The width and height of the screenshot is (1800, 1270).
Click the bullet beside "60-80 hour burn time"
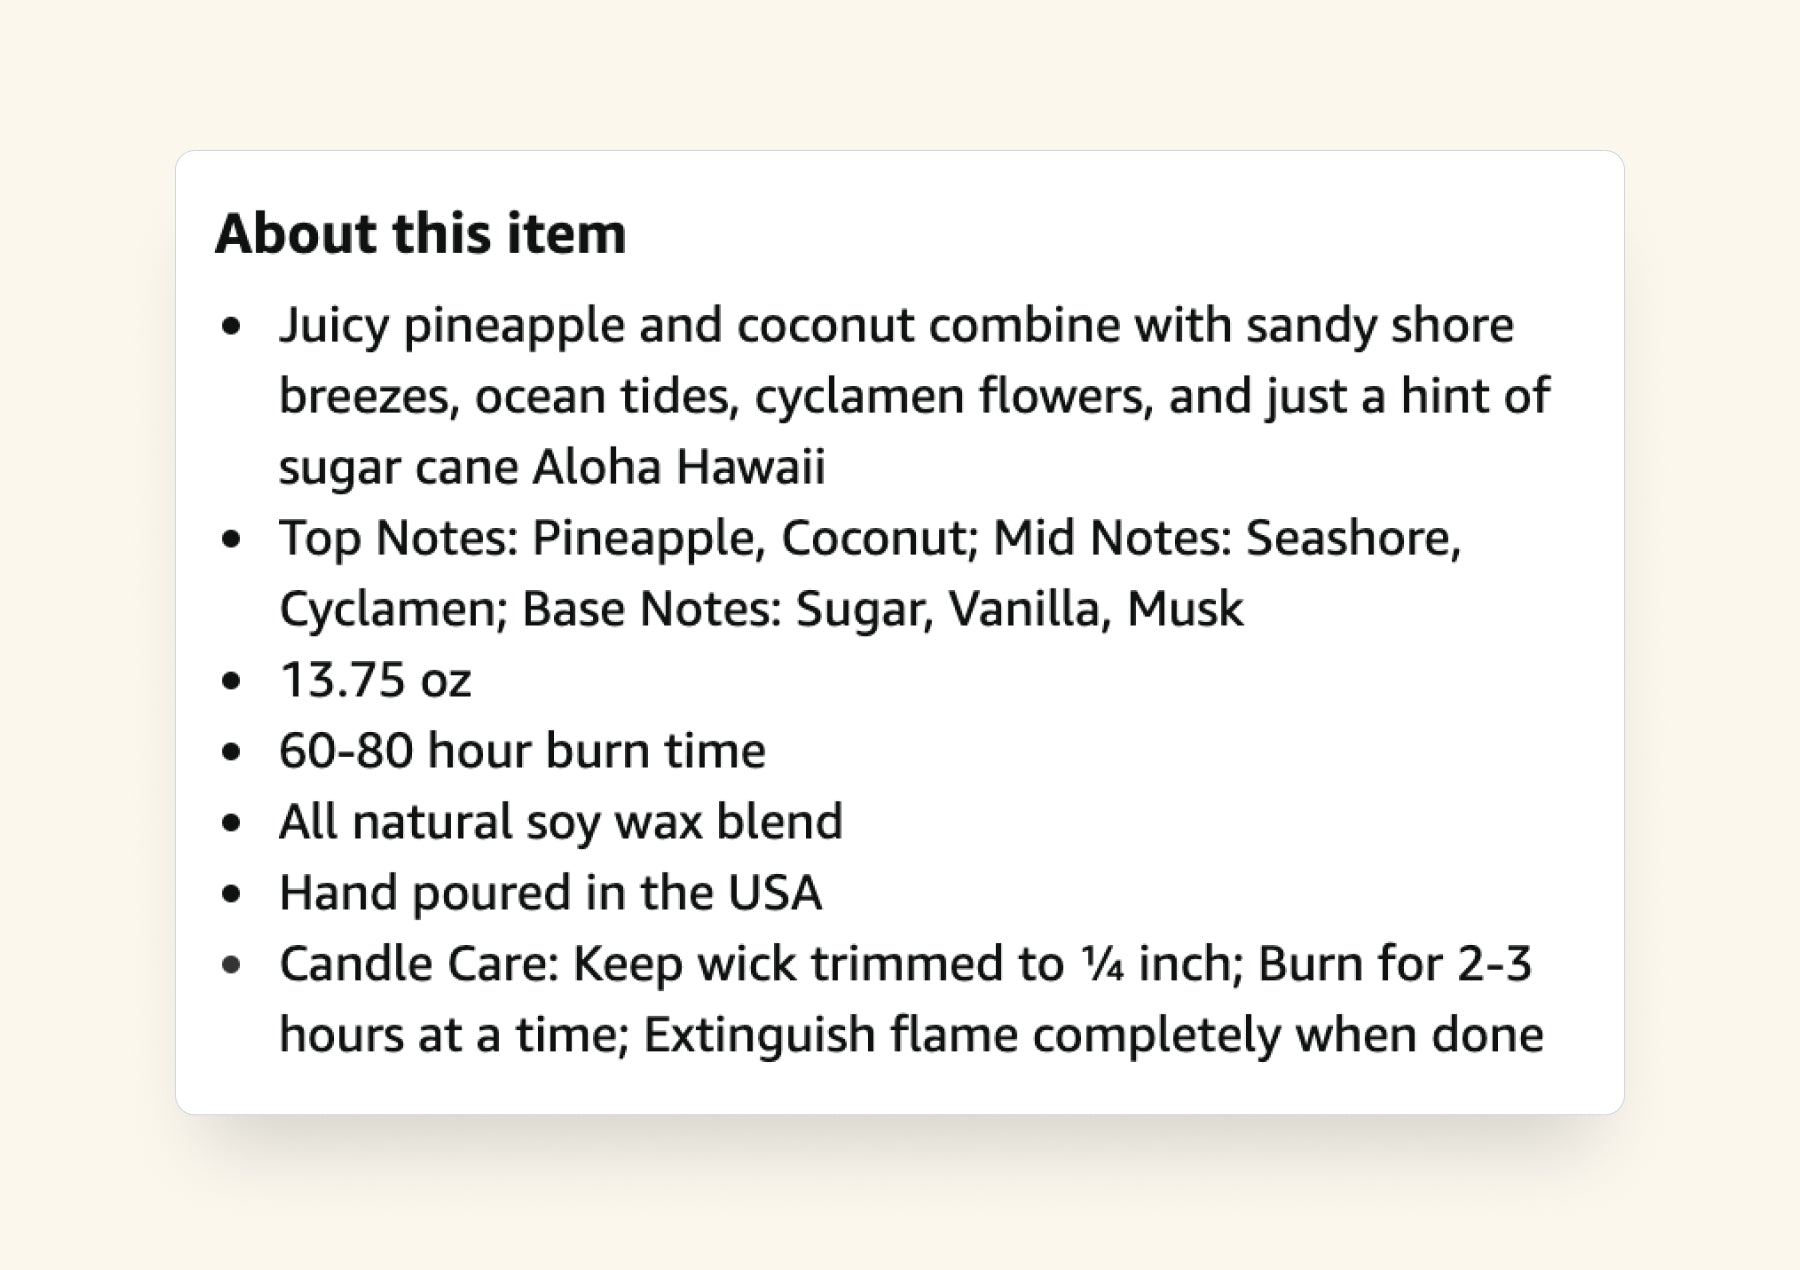[233, 752]
